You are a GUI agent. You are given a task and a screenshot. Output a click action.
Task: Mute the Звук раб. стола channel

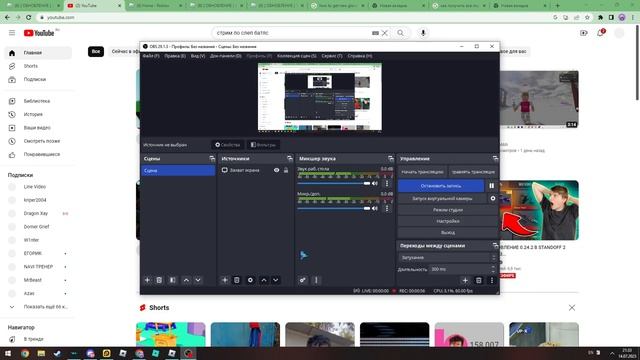375,184
